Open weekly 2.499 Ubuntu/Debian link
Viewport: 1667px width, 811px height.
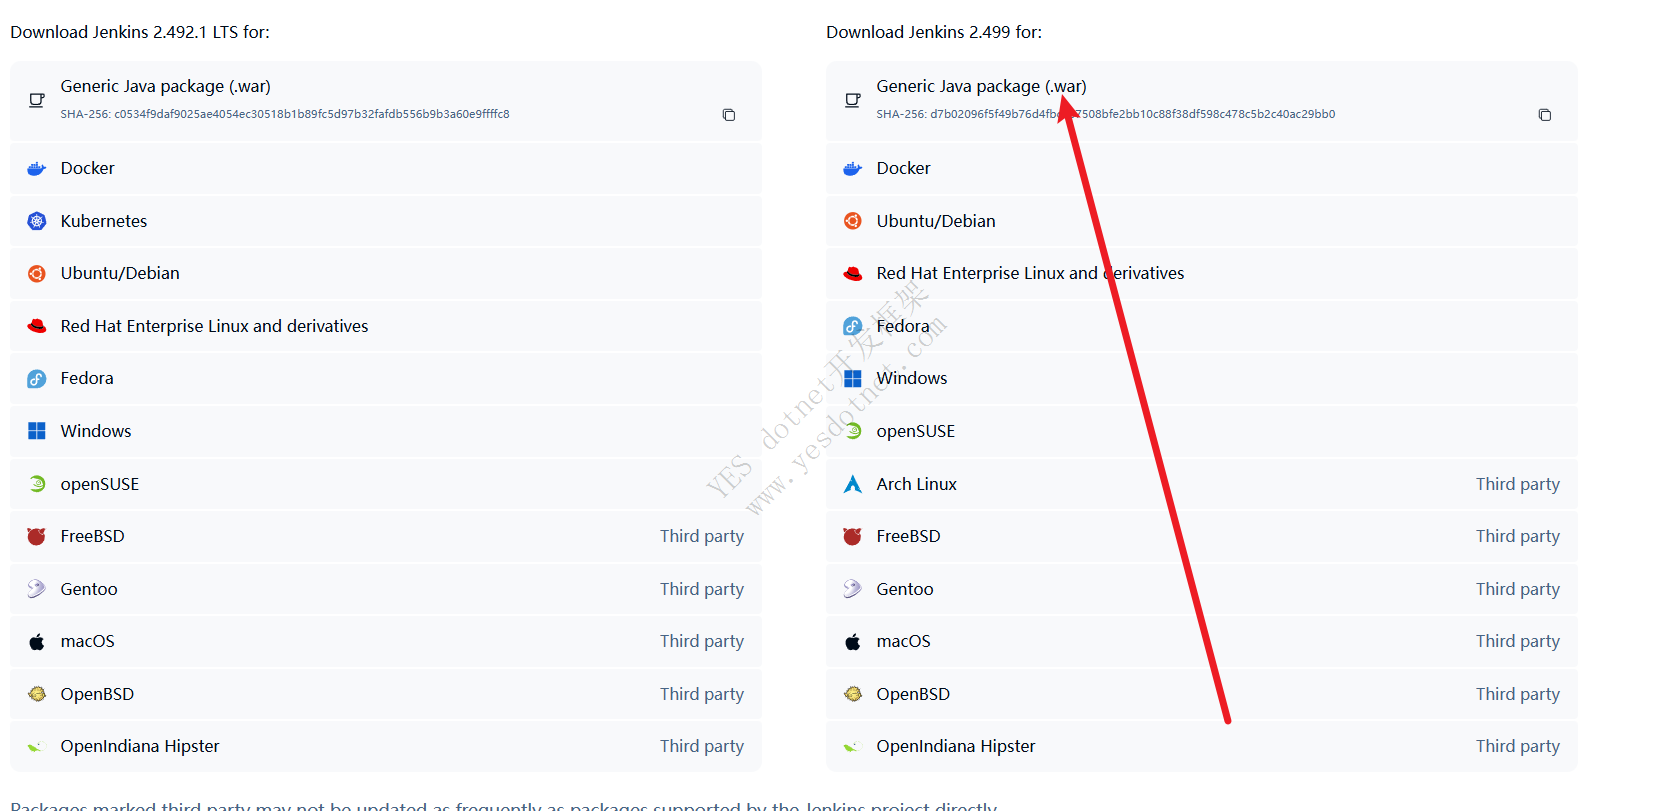click(x=1202, y=221)
